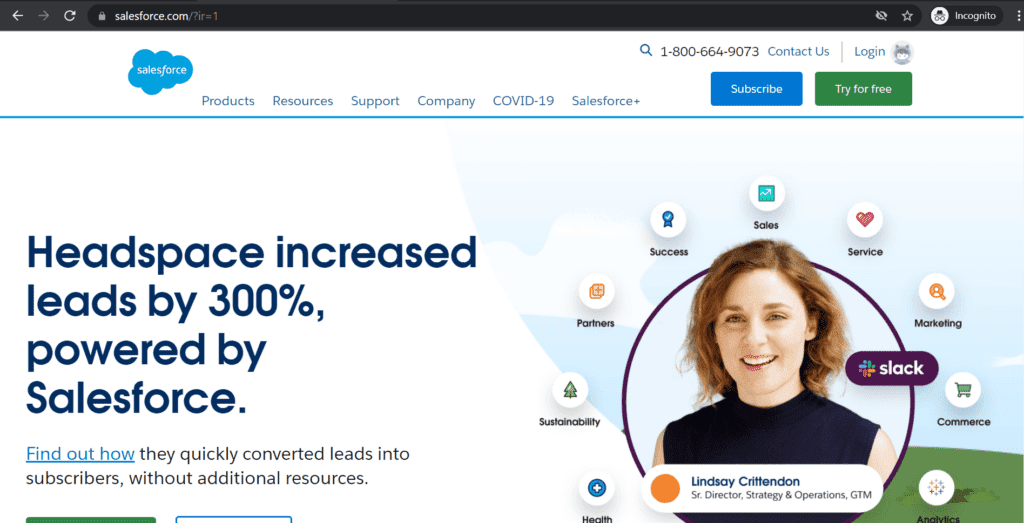The height and width of the screenshot is (523, 1024).
Task: Open the COVID-19 menu
Action: pos(523,101)
